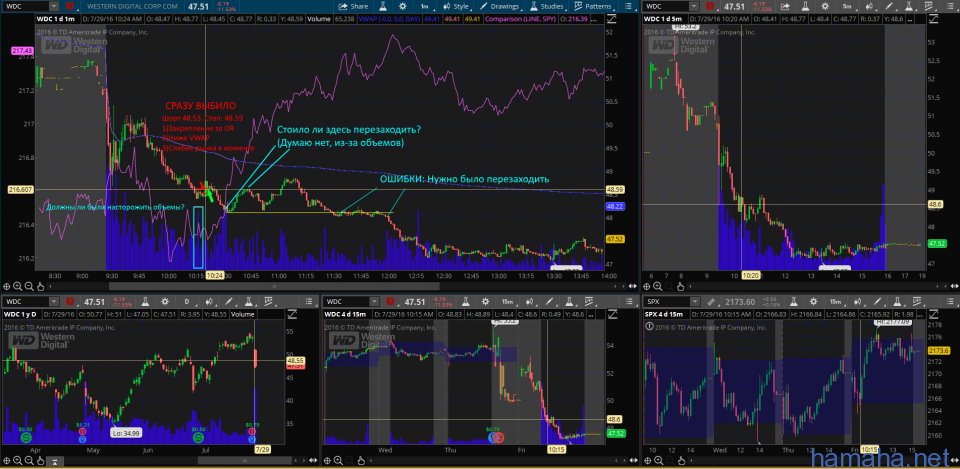Click 7/29 date marker on daily chart
Viewport: 960px width, 469px height.
(262, 450)
